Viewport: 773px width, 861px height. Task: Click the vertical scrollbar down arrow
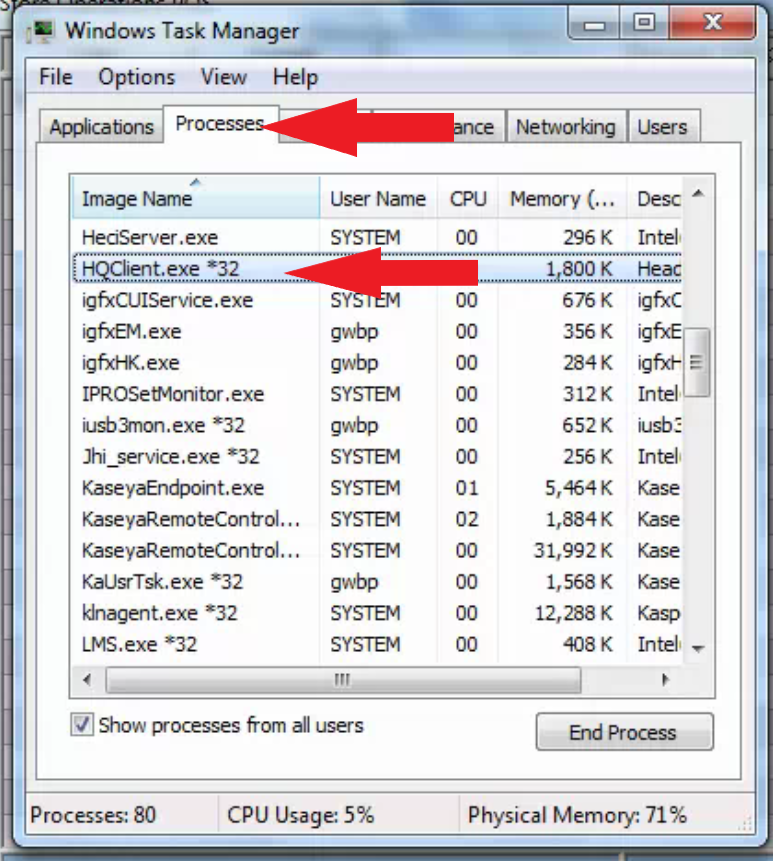698,649
